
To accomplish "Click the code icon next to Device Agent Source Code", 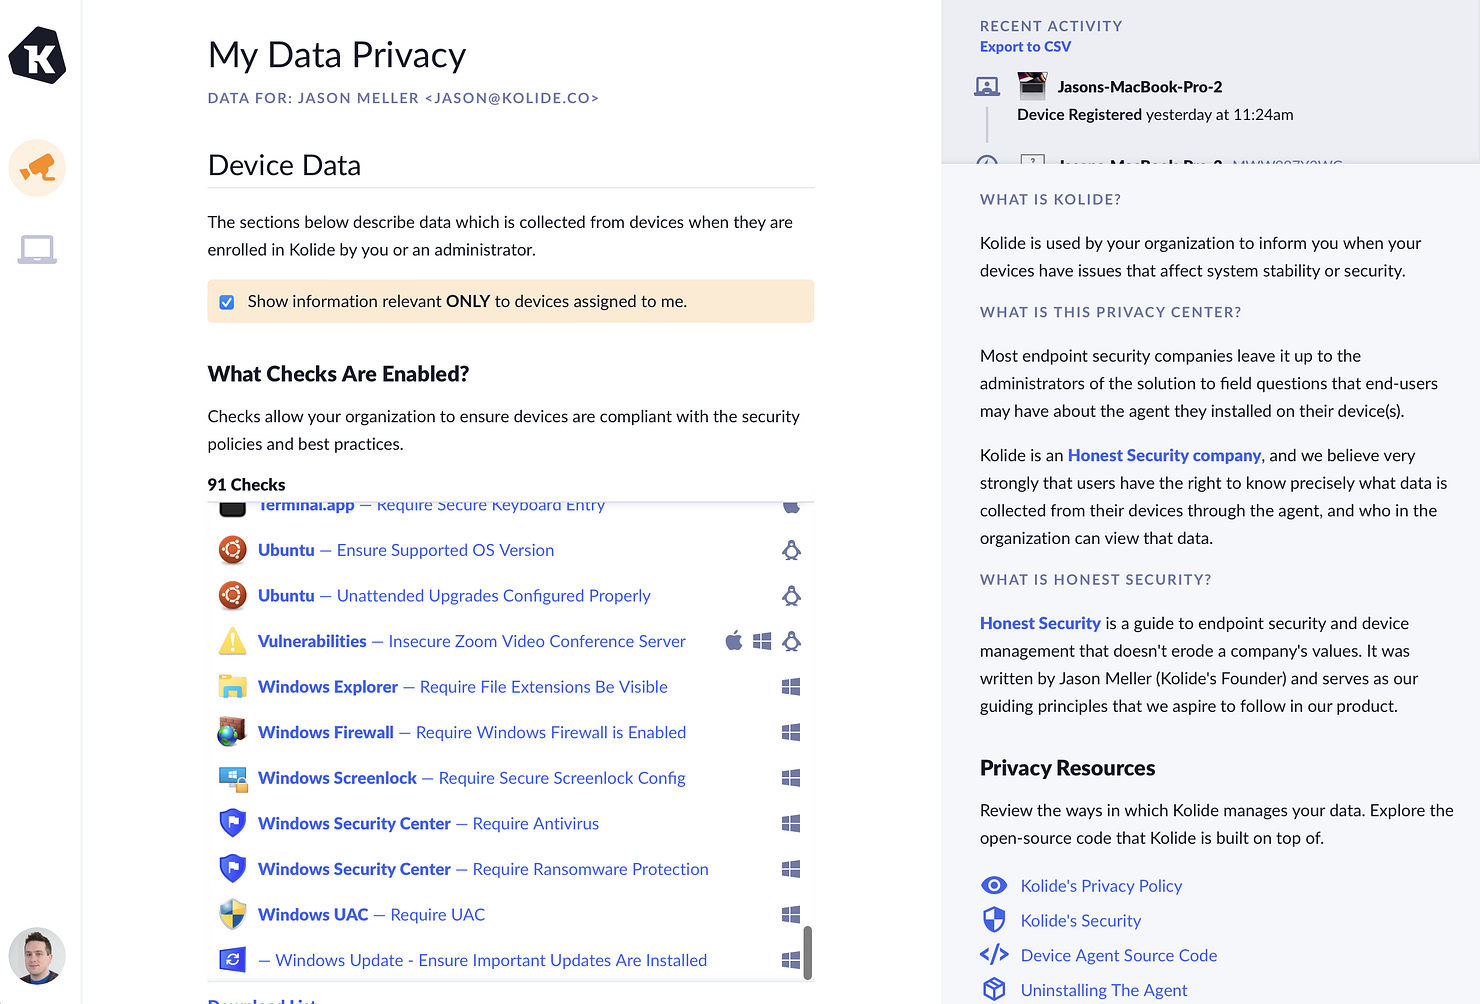I will click(x=994, y=954).
